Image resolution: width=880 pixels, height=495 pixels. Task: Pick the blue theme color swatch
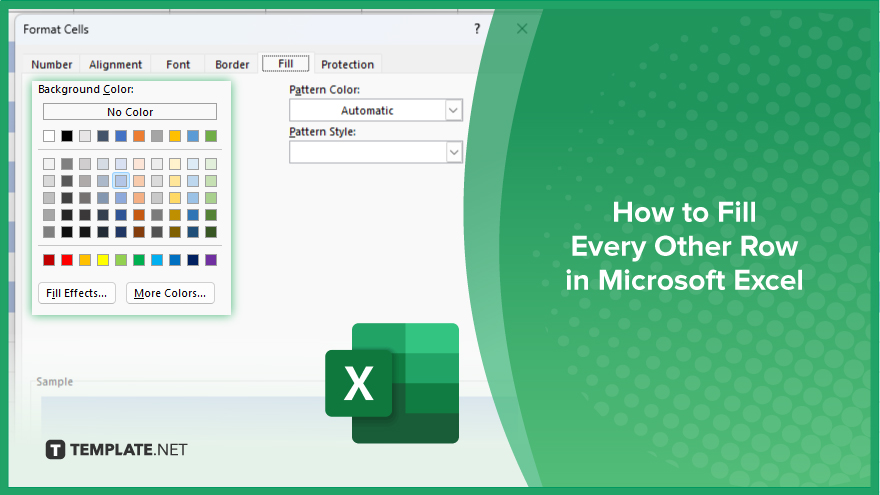(121, 136)
